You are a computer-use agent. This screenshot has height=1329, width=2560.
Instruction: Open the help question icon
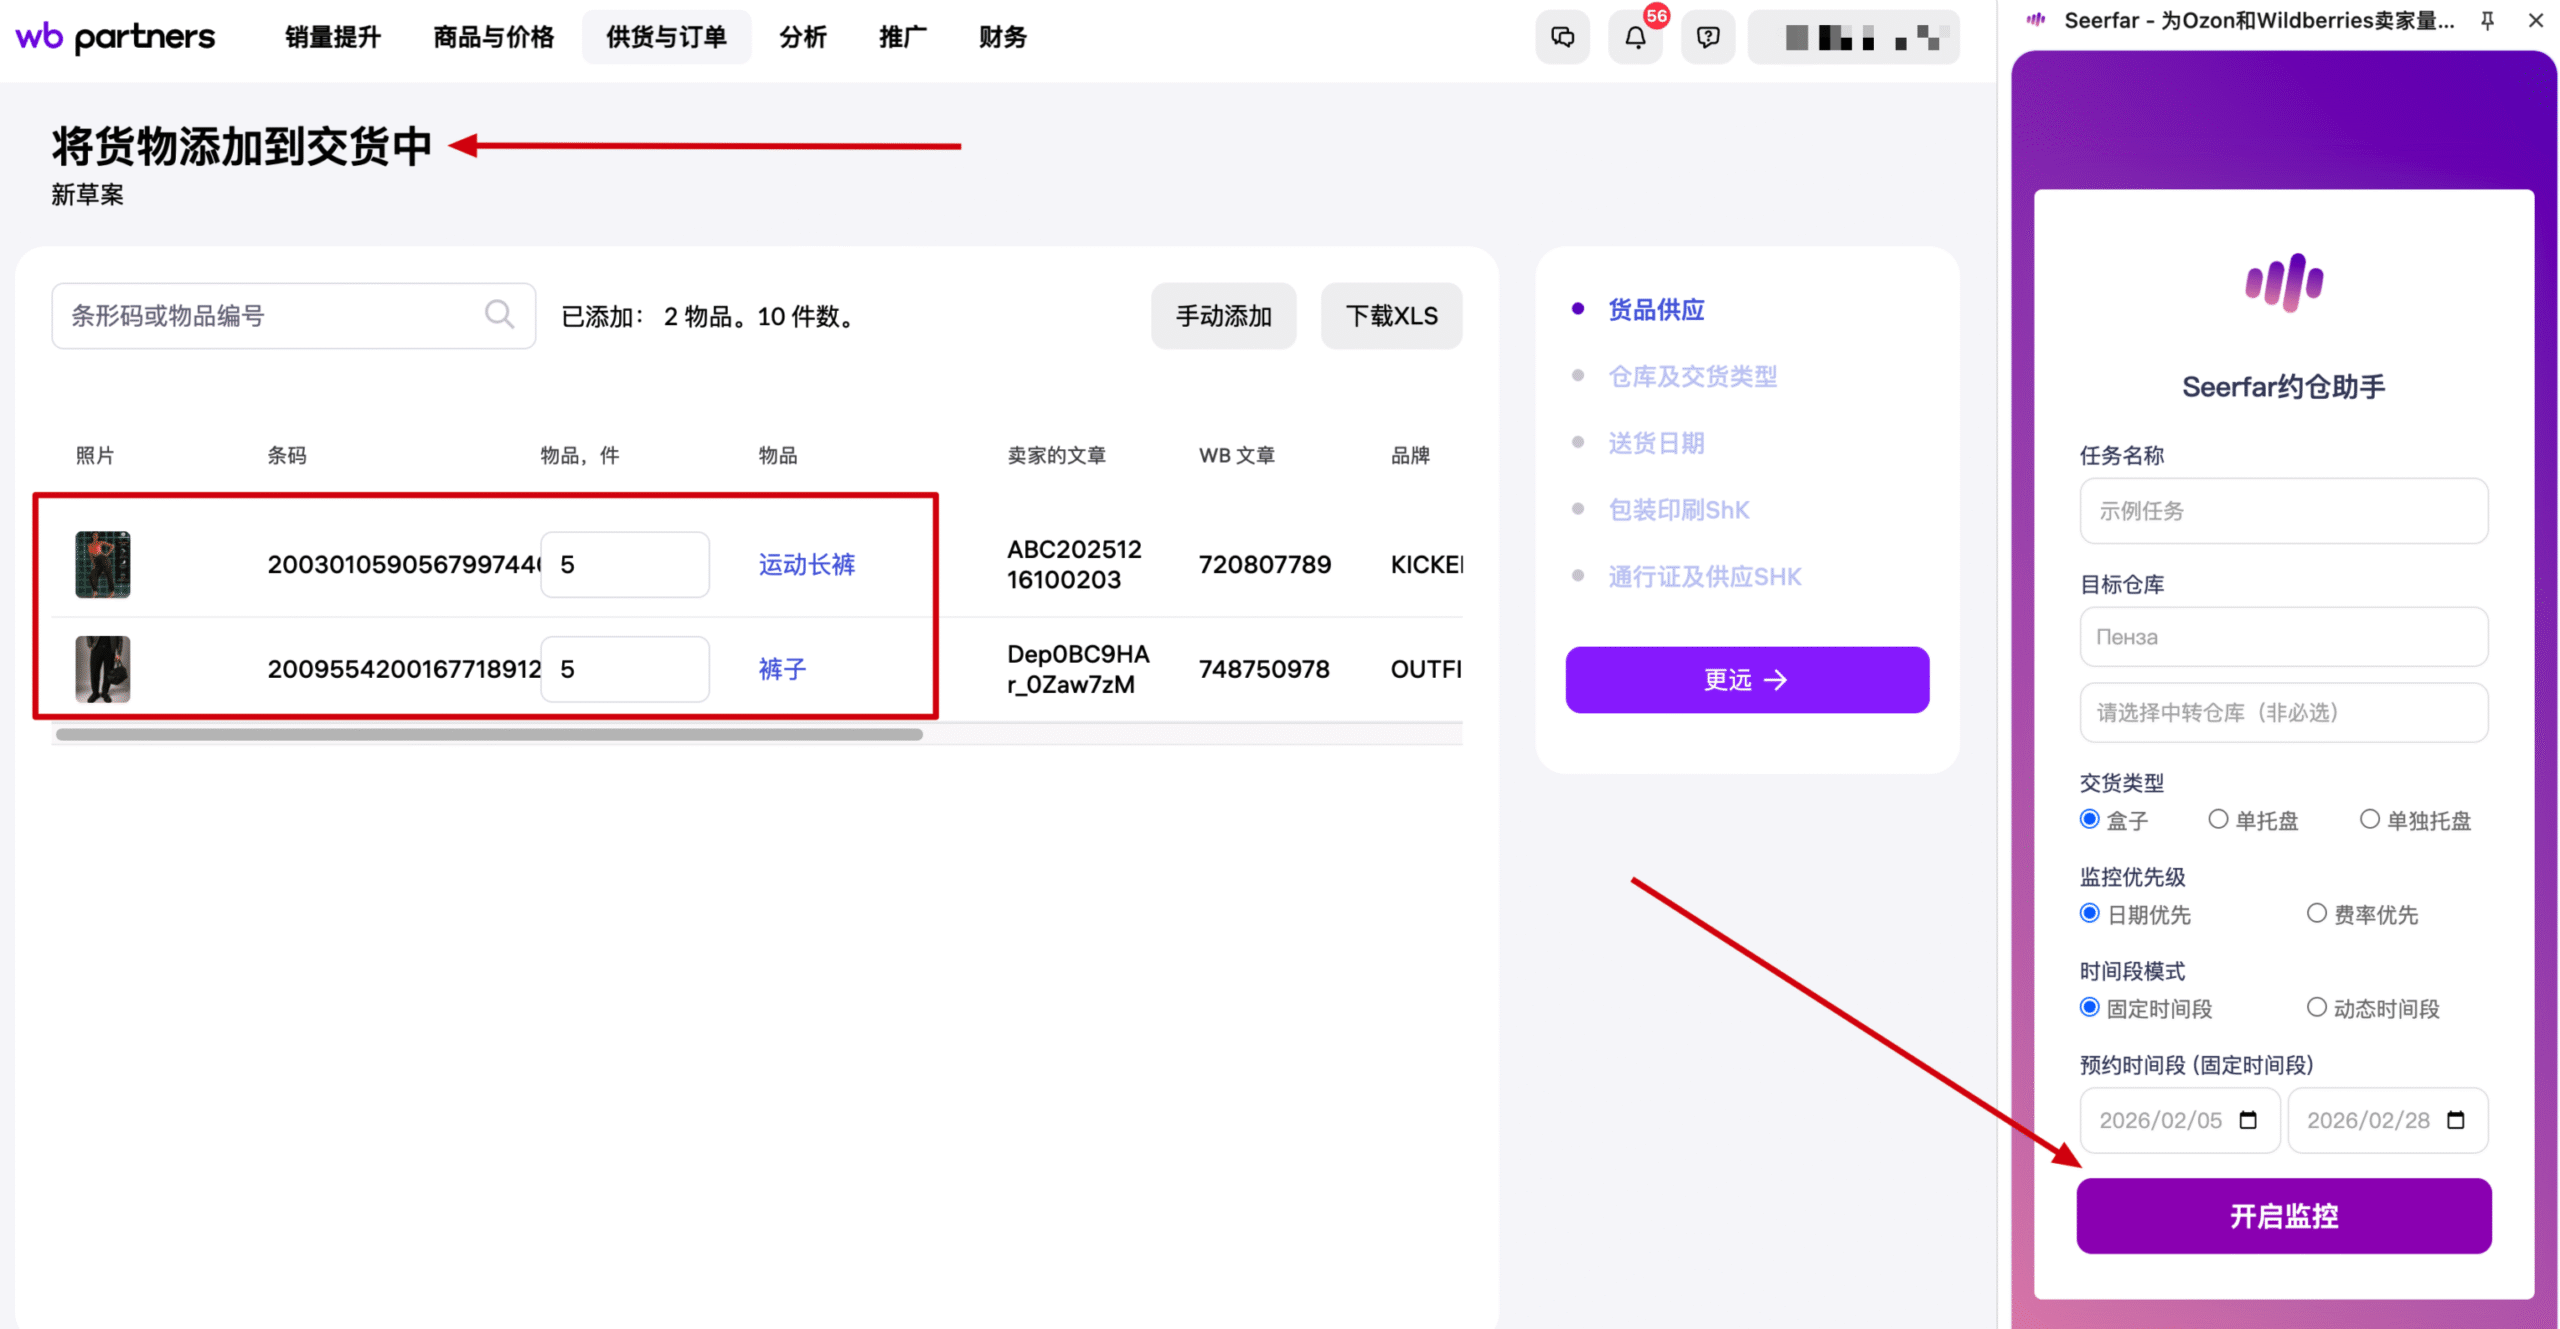[1708, 38]
